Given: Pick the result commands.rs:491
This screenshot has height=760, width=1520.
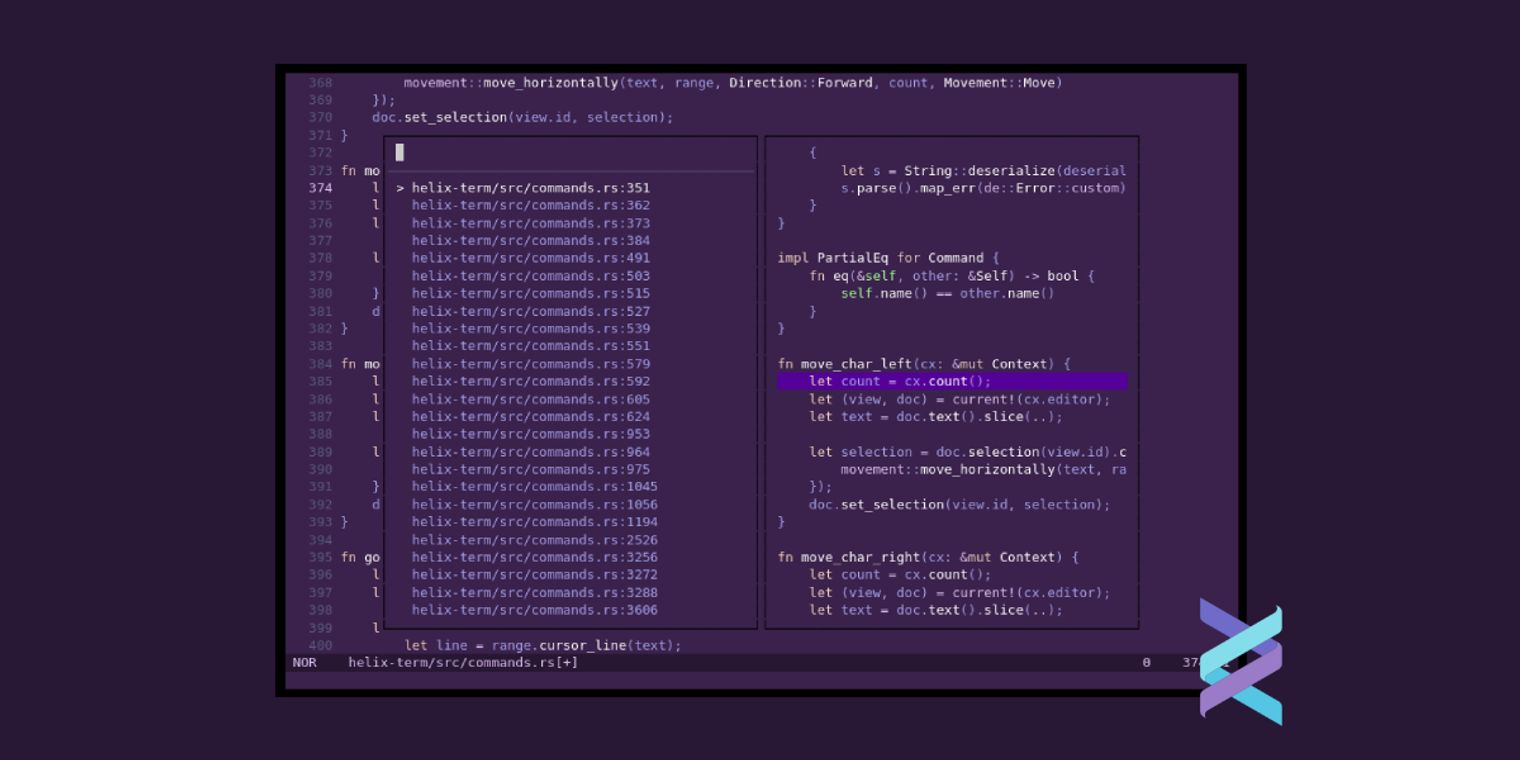Looking at the screenshot, I should [x=531, y=258].
